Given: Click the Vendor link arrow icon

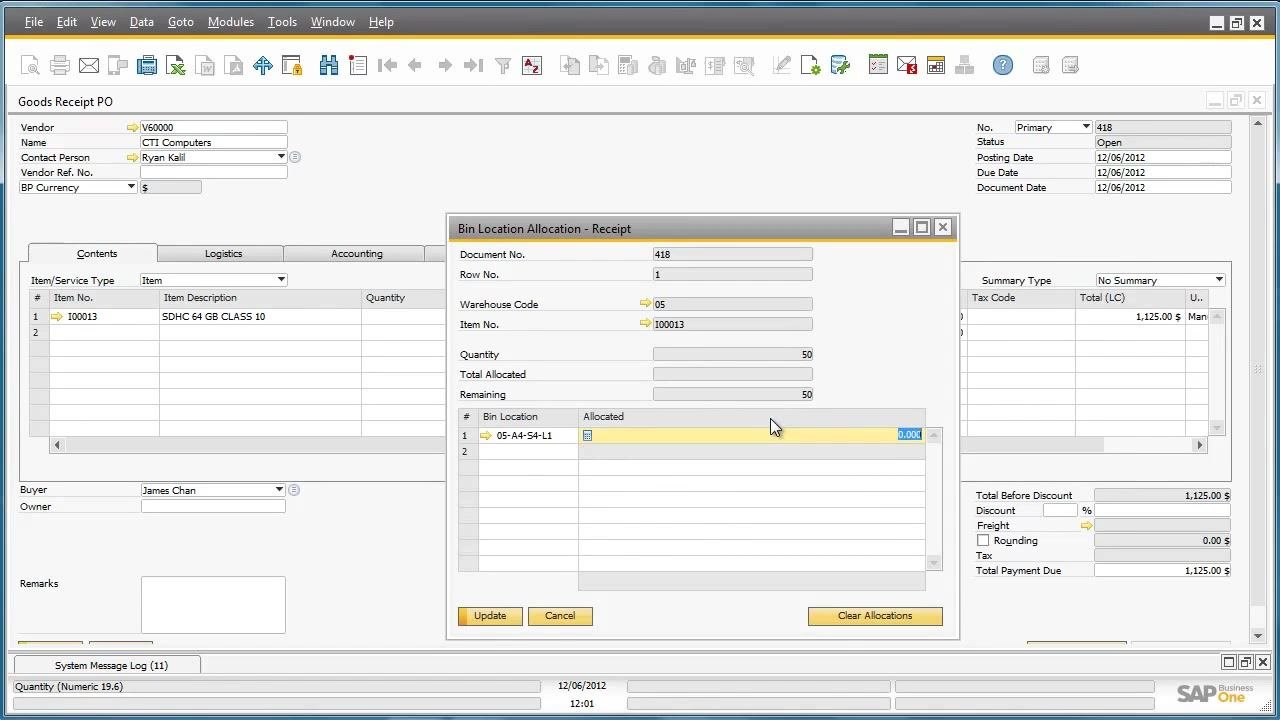Looking at the screenshot, I should pos(132,128).
